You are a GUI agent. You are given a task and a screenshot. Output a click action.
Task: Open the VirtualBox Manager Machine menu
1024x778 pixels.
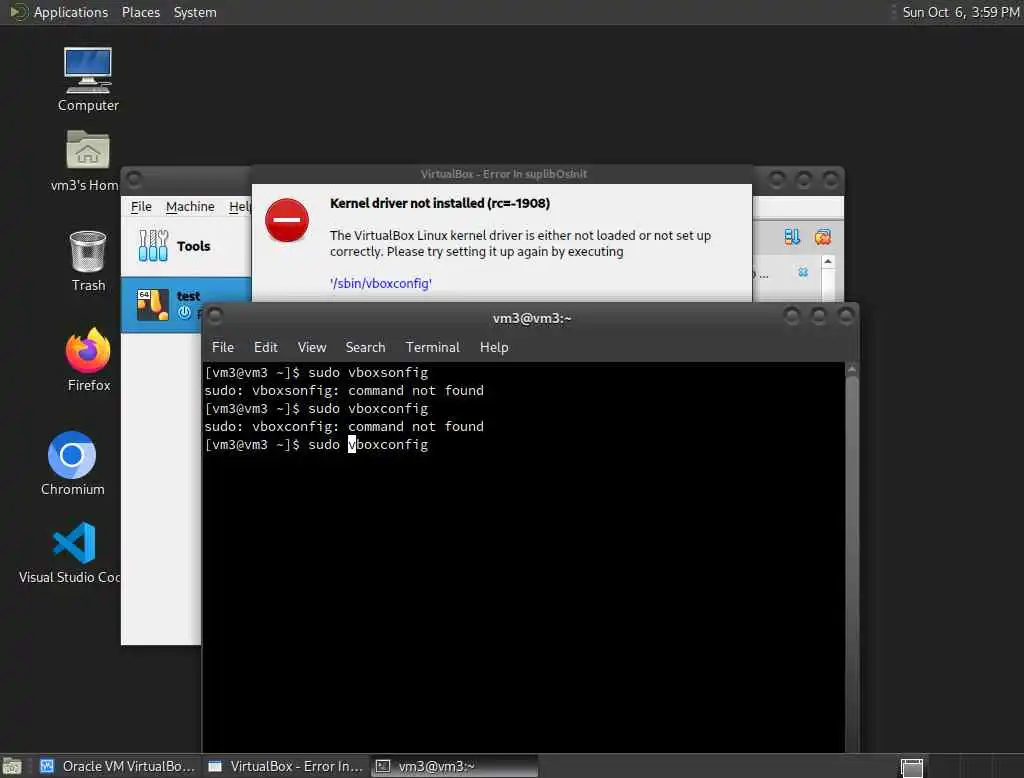[190, 206]
